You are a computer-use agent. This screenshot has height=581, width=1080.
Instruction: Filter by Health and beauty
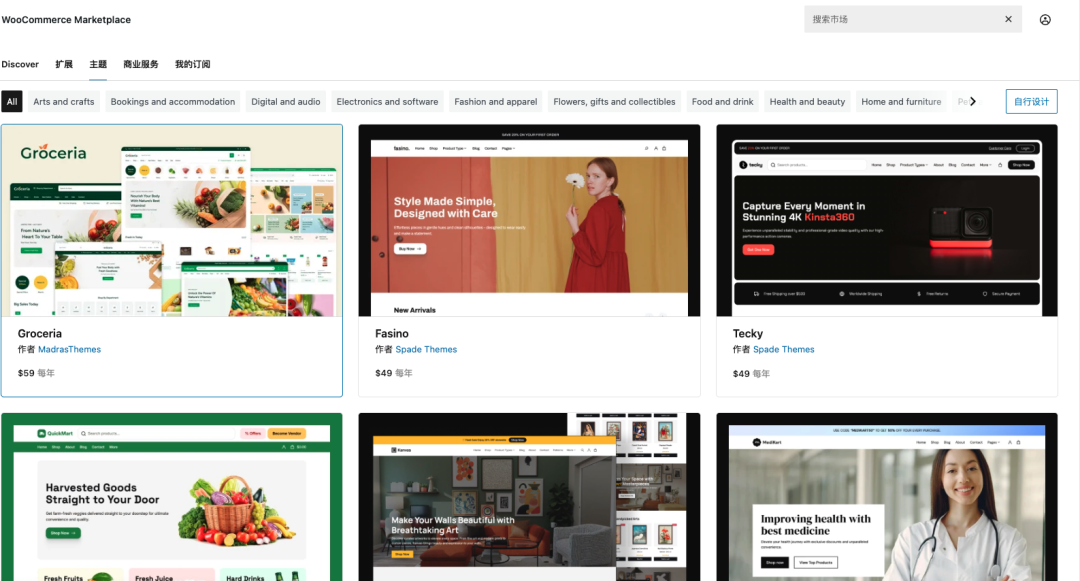(807, 101)
